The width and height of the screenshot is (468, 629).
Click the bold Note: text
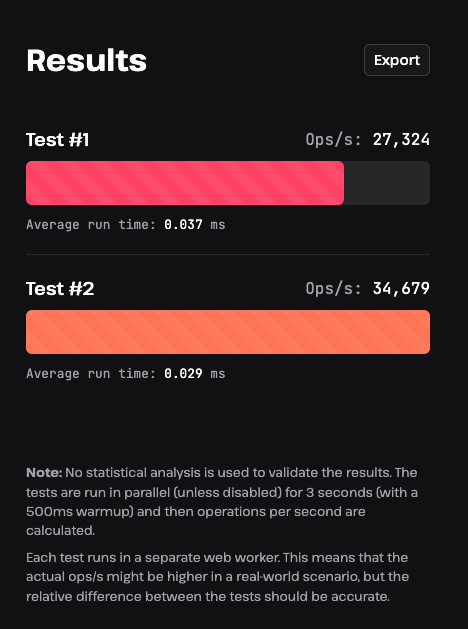click(44, 473)
